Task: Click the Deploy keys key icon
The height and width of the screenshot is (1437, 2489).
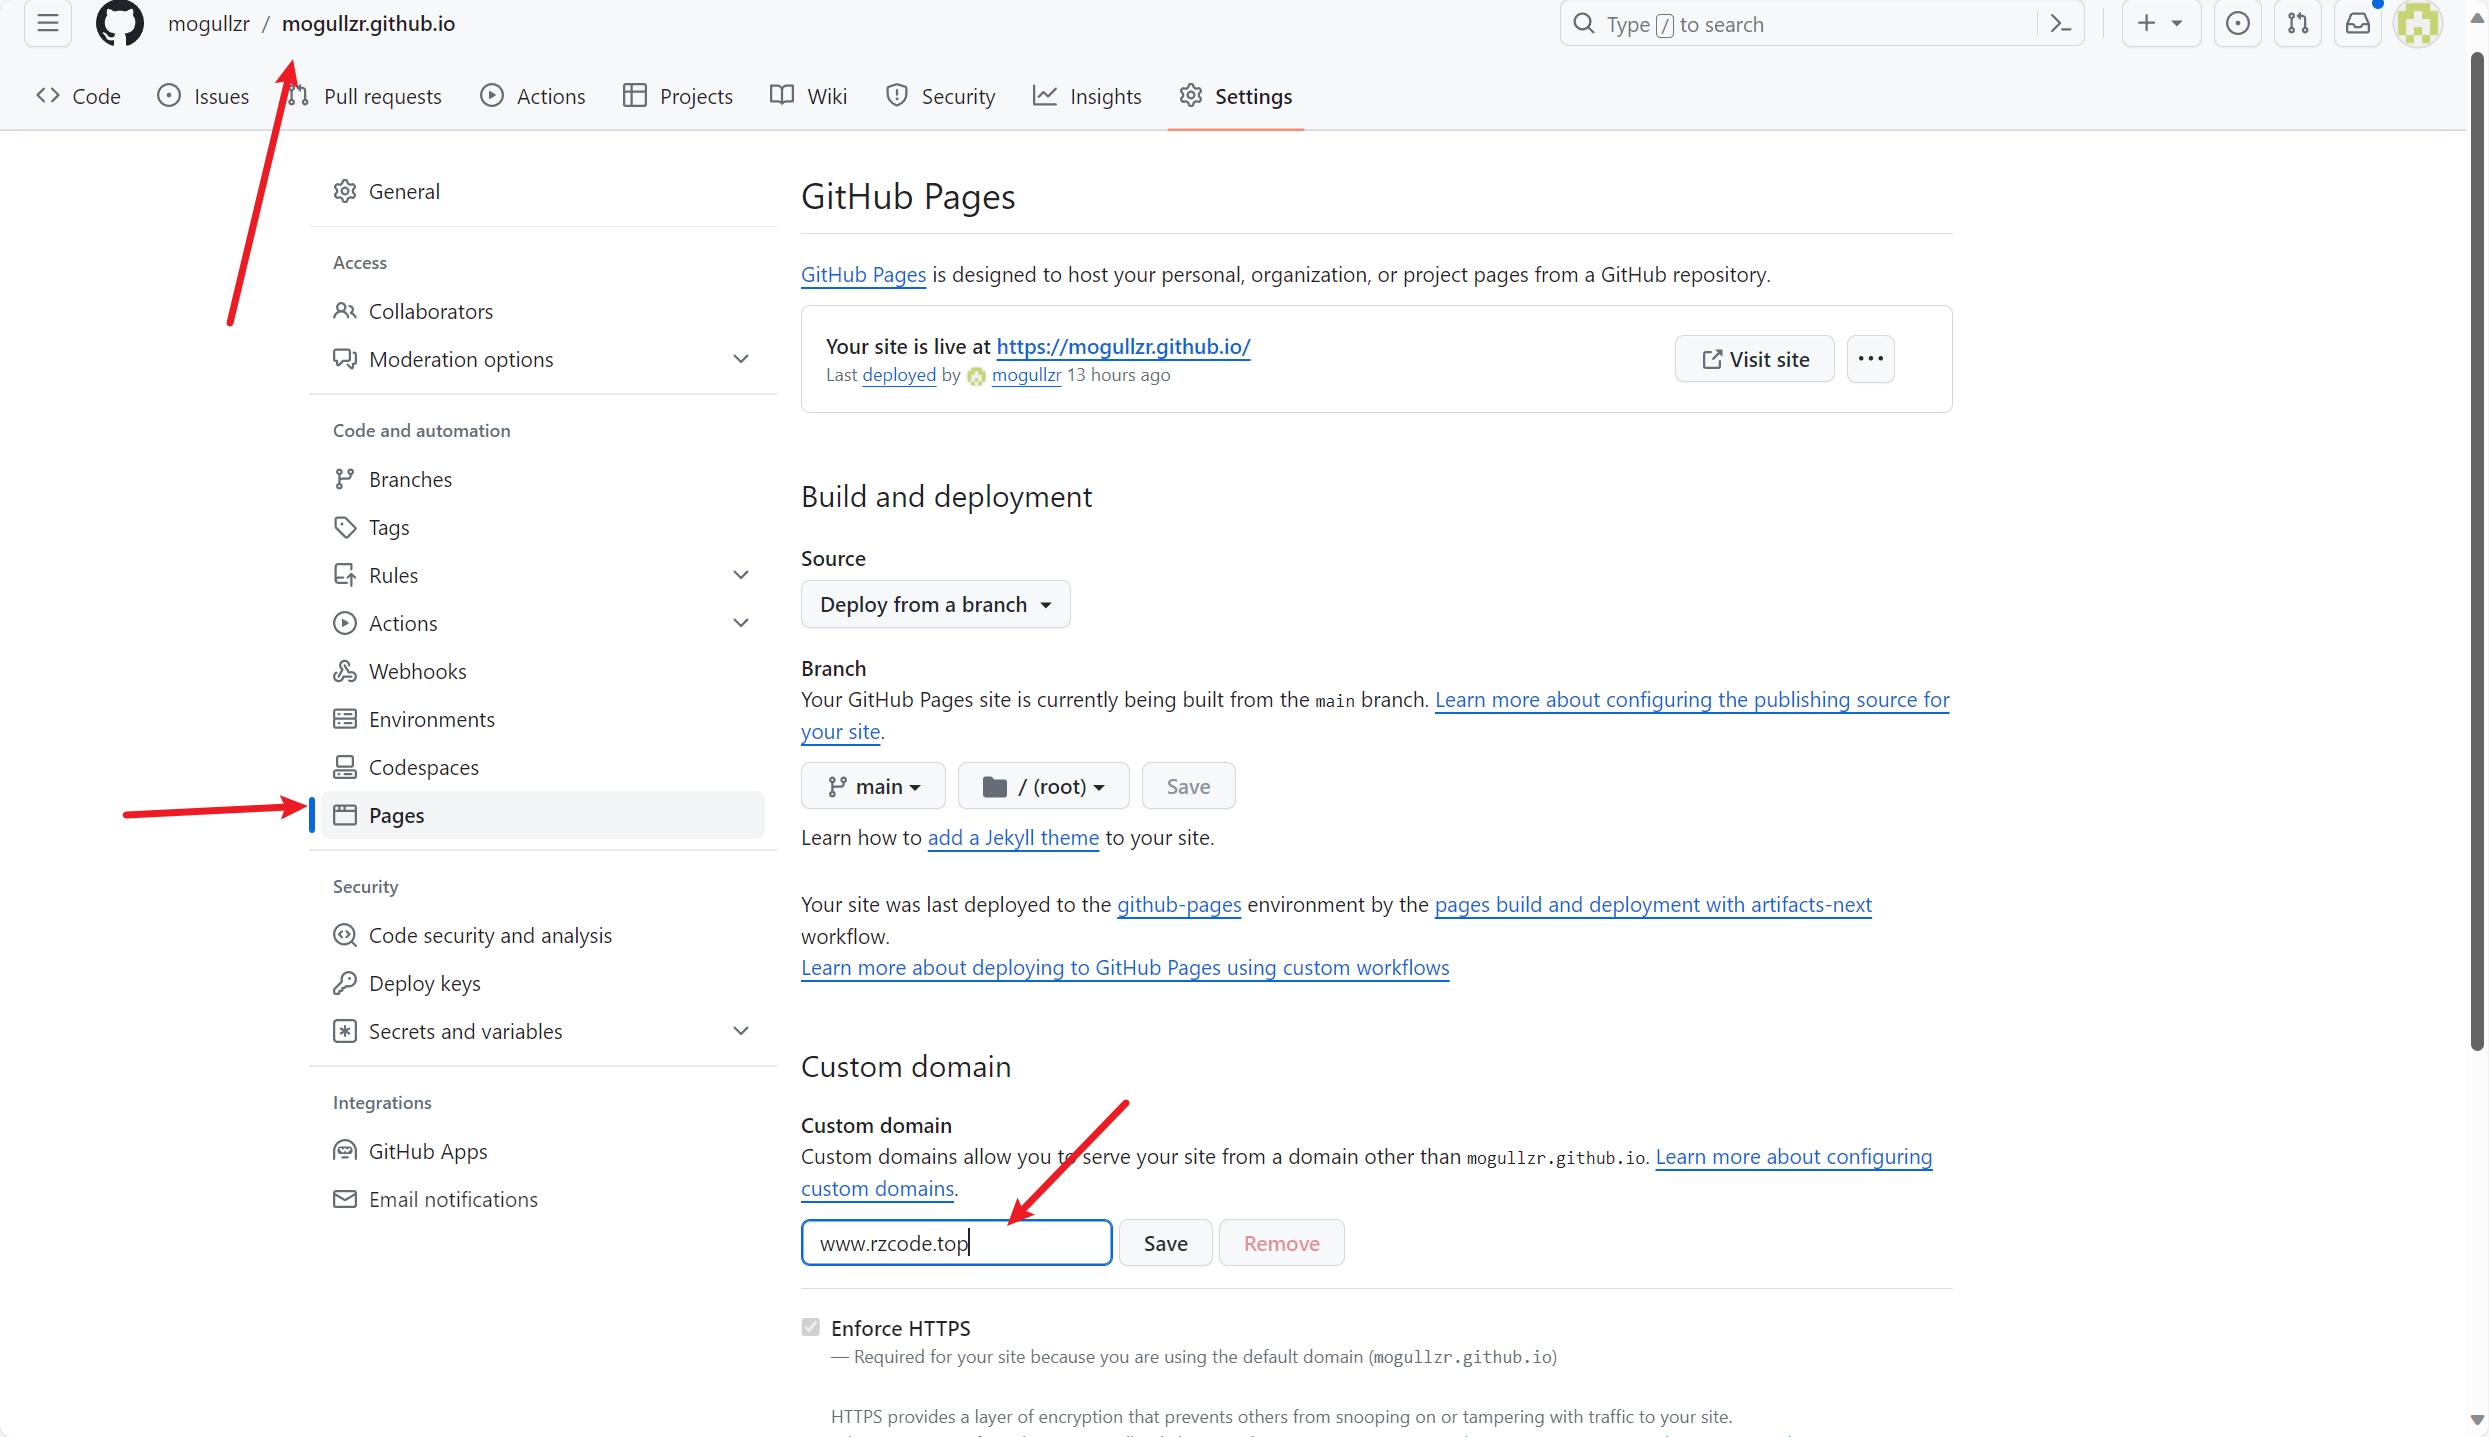Action: tap(345, 983)
